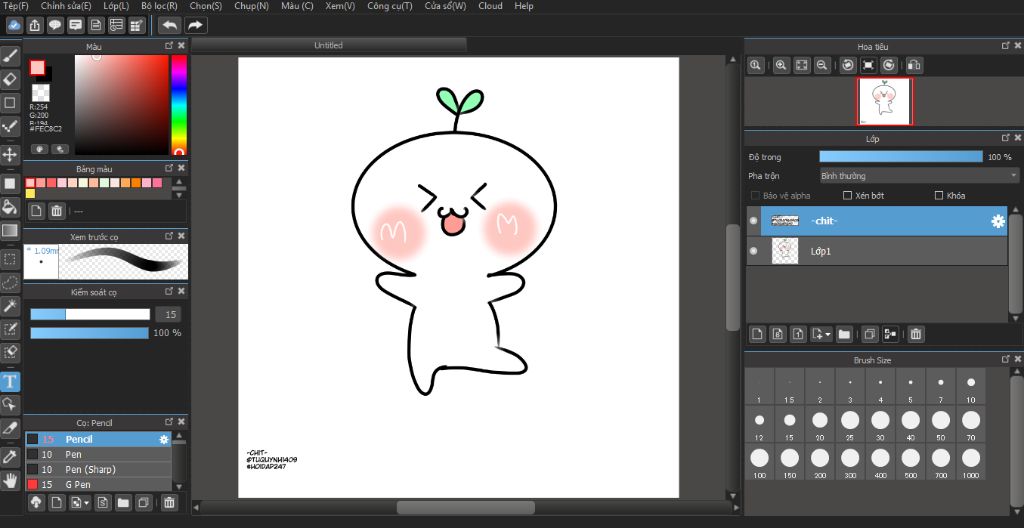The image size is (1024, 528).
Task: Add a new layer folder
Action: pyautogui.click(x=844, y=334)
